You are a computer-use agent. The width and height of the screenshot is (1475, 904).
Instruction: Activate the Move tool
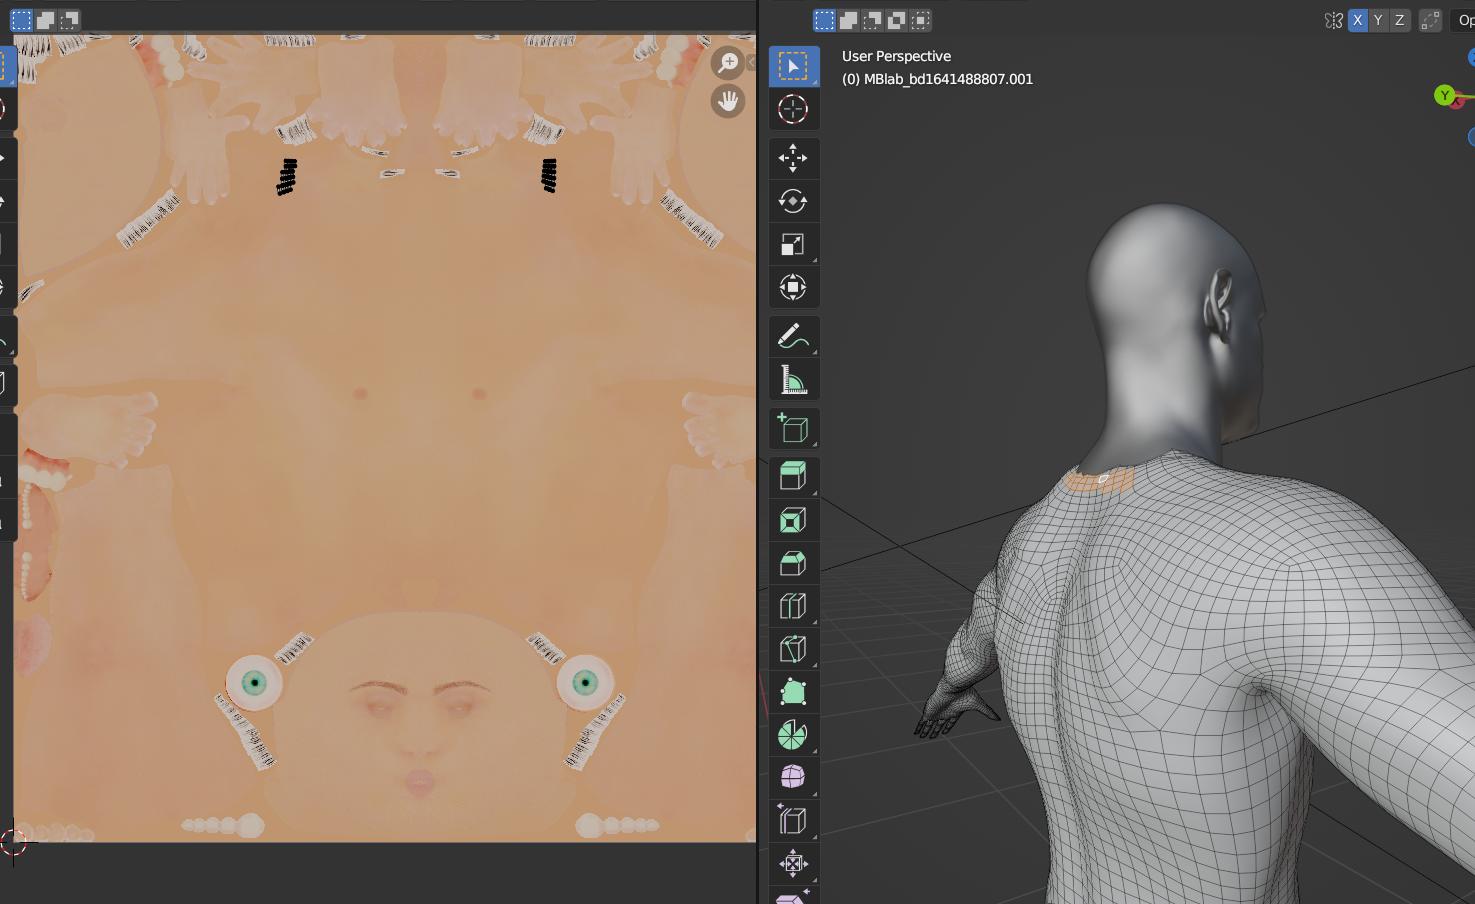coord(793,158)
